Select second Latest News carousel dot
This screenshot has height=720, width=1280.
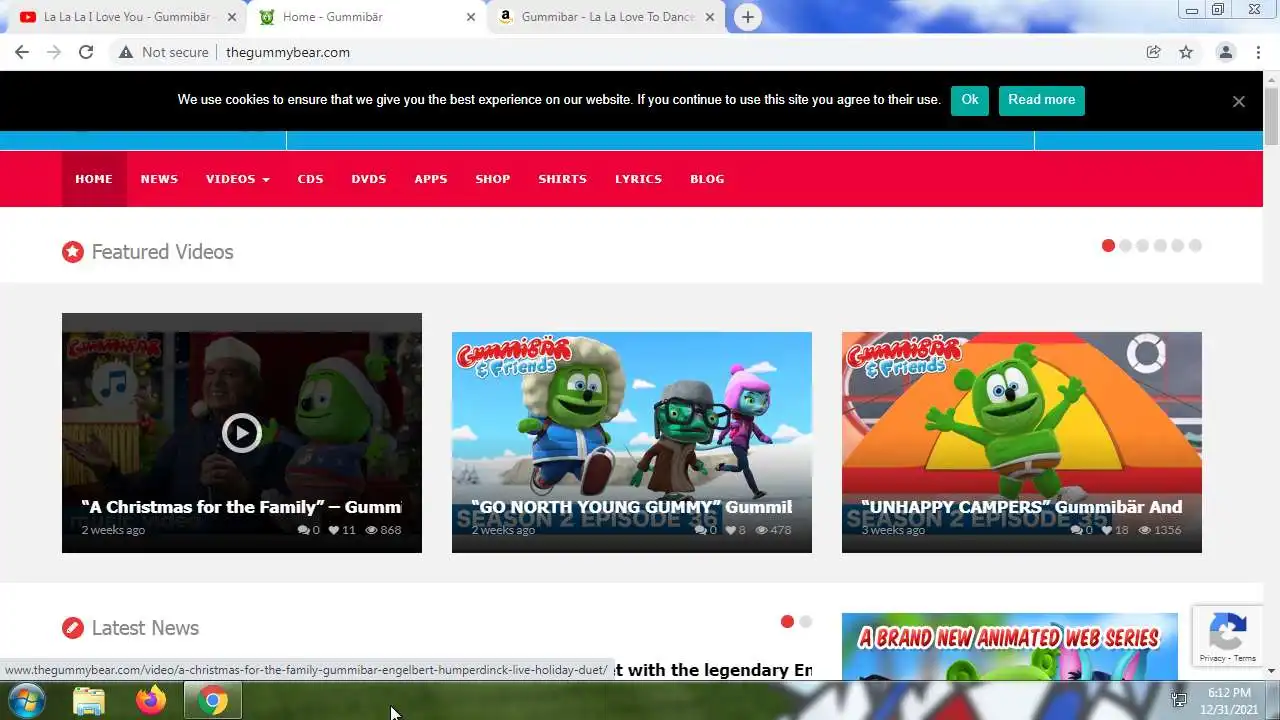[806, 621]
